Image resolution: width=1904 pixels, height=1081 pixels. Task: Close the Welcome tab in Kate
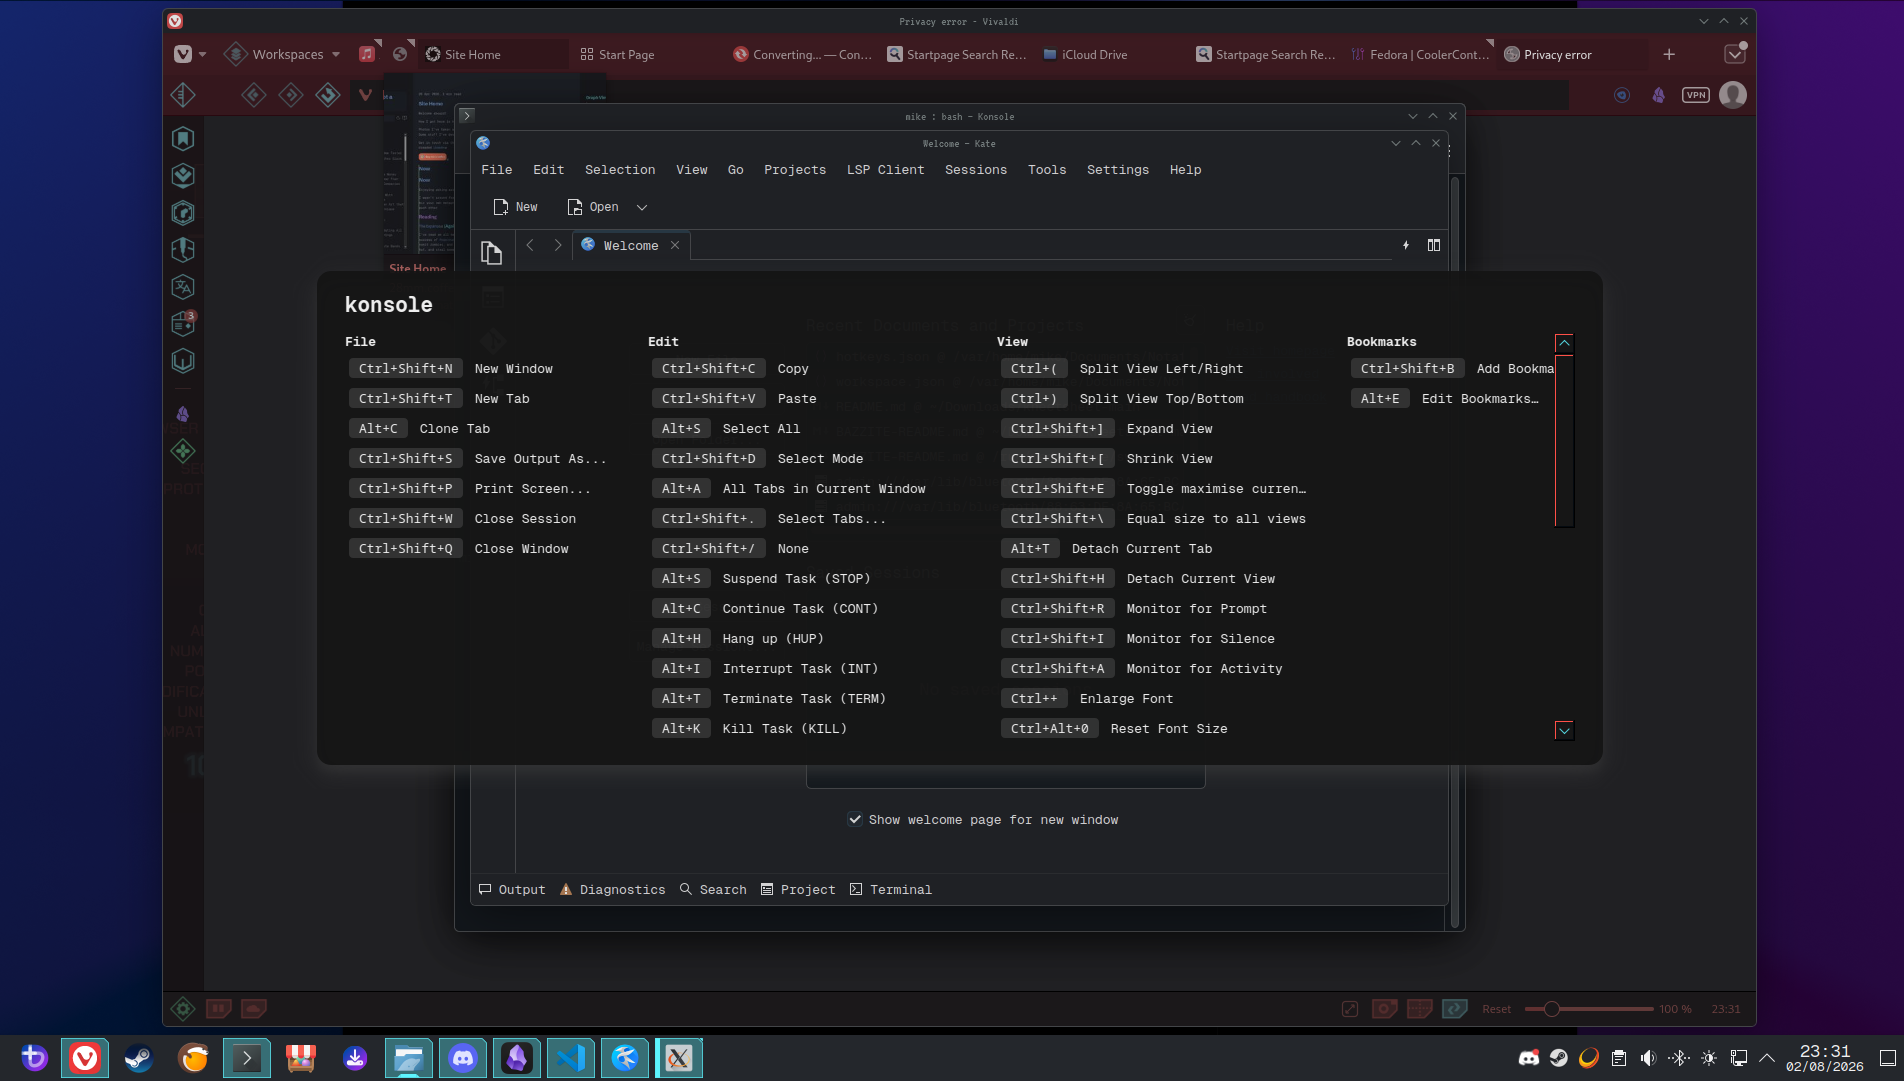tap(675, 245)
